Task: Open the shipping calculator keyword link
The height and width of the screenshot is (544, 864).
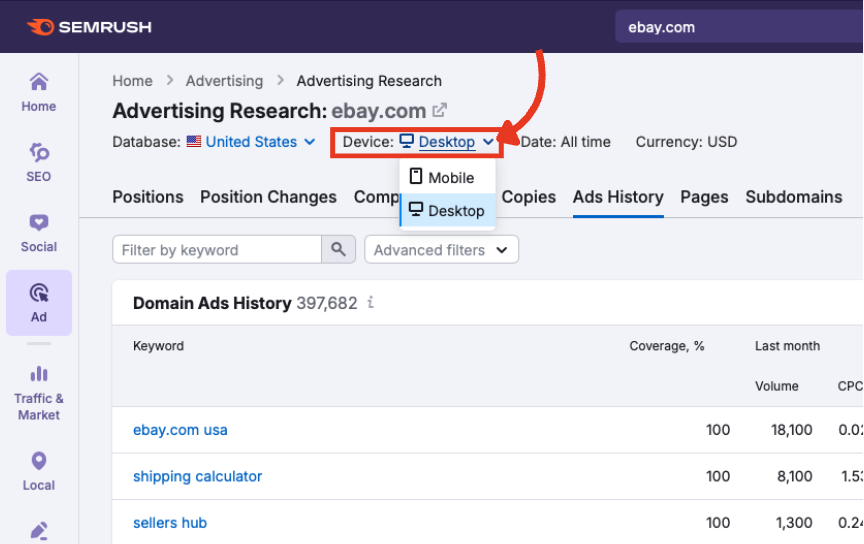Action: [197, 476]
